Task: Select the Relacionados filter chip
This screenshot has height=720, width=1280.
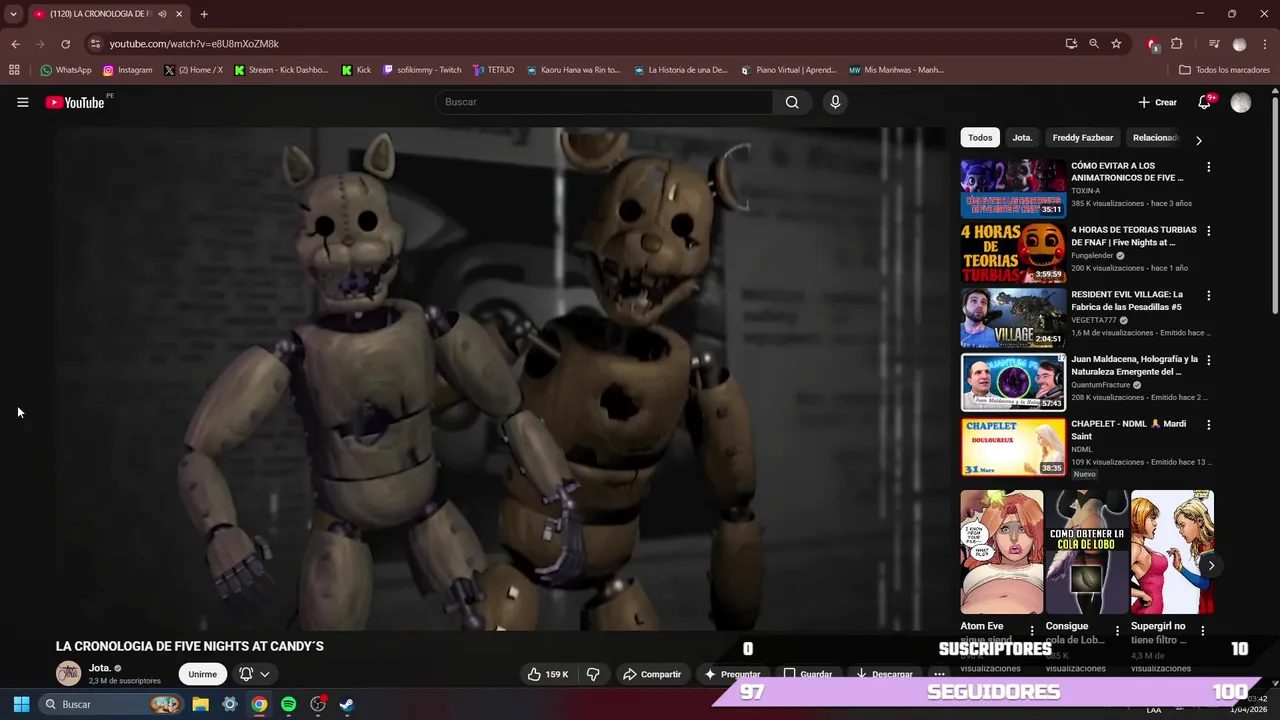Action: click(1155, 138)
